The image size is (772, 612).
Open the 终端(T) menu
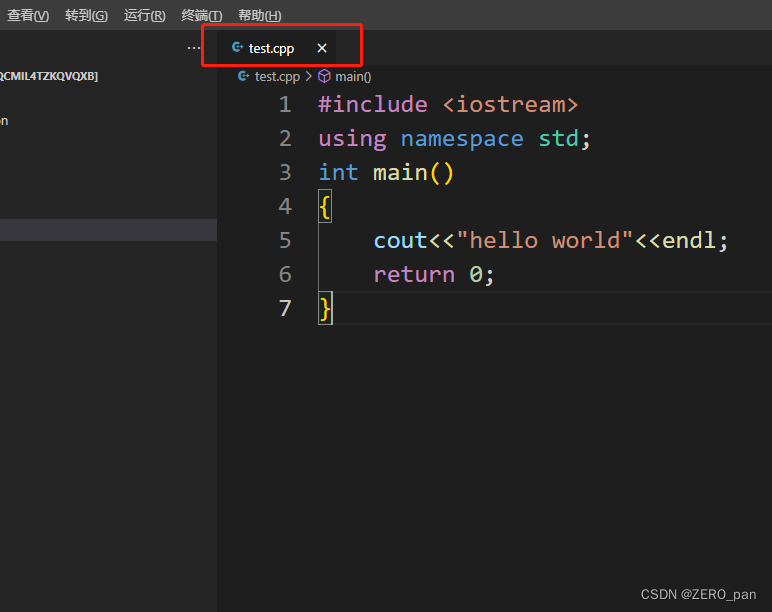pyautogui.click(x=202, y=15)
